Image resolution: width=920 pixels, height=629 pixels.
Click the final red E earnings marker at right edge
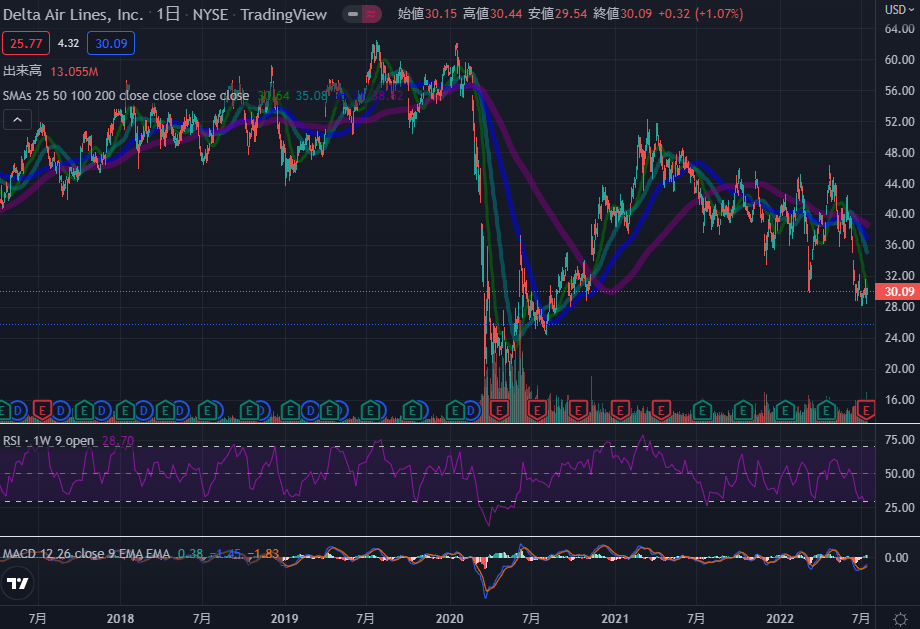(866, 410)
